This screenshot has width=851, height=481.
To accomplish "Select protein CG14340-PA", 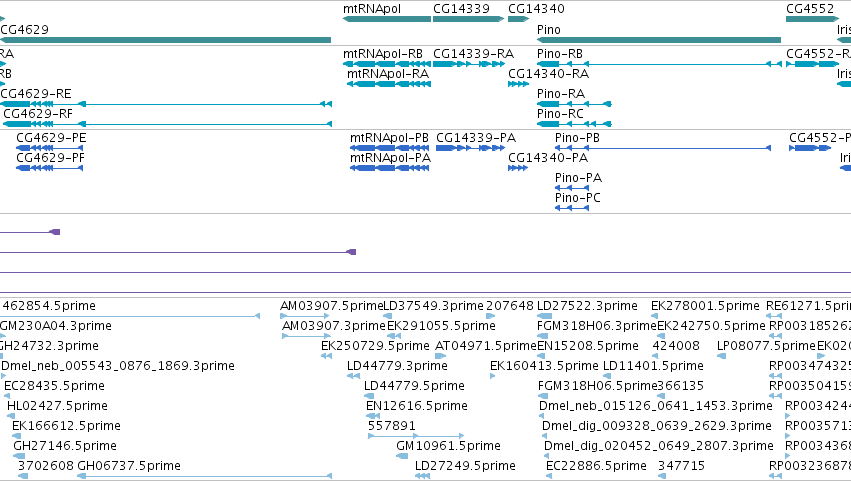I will click(548, 158).
